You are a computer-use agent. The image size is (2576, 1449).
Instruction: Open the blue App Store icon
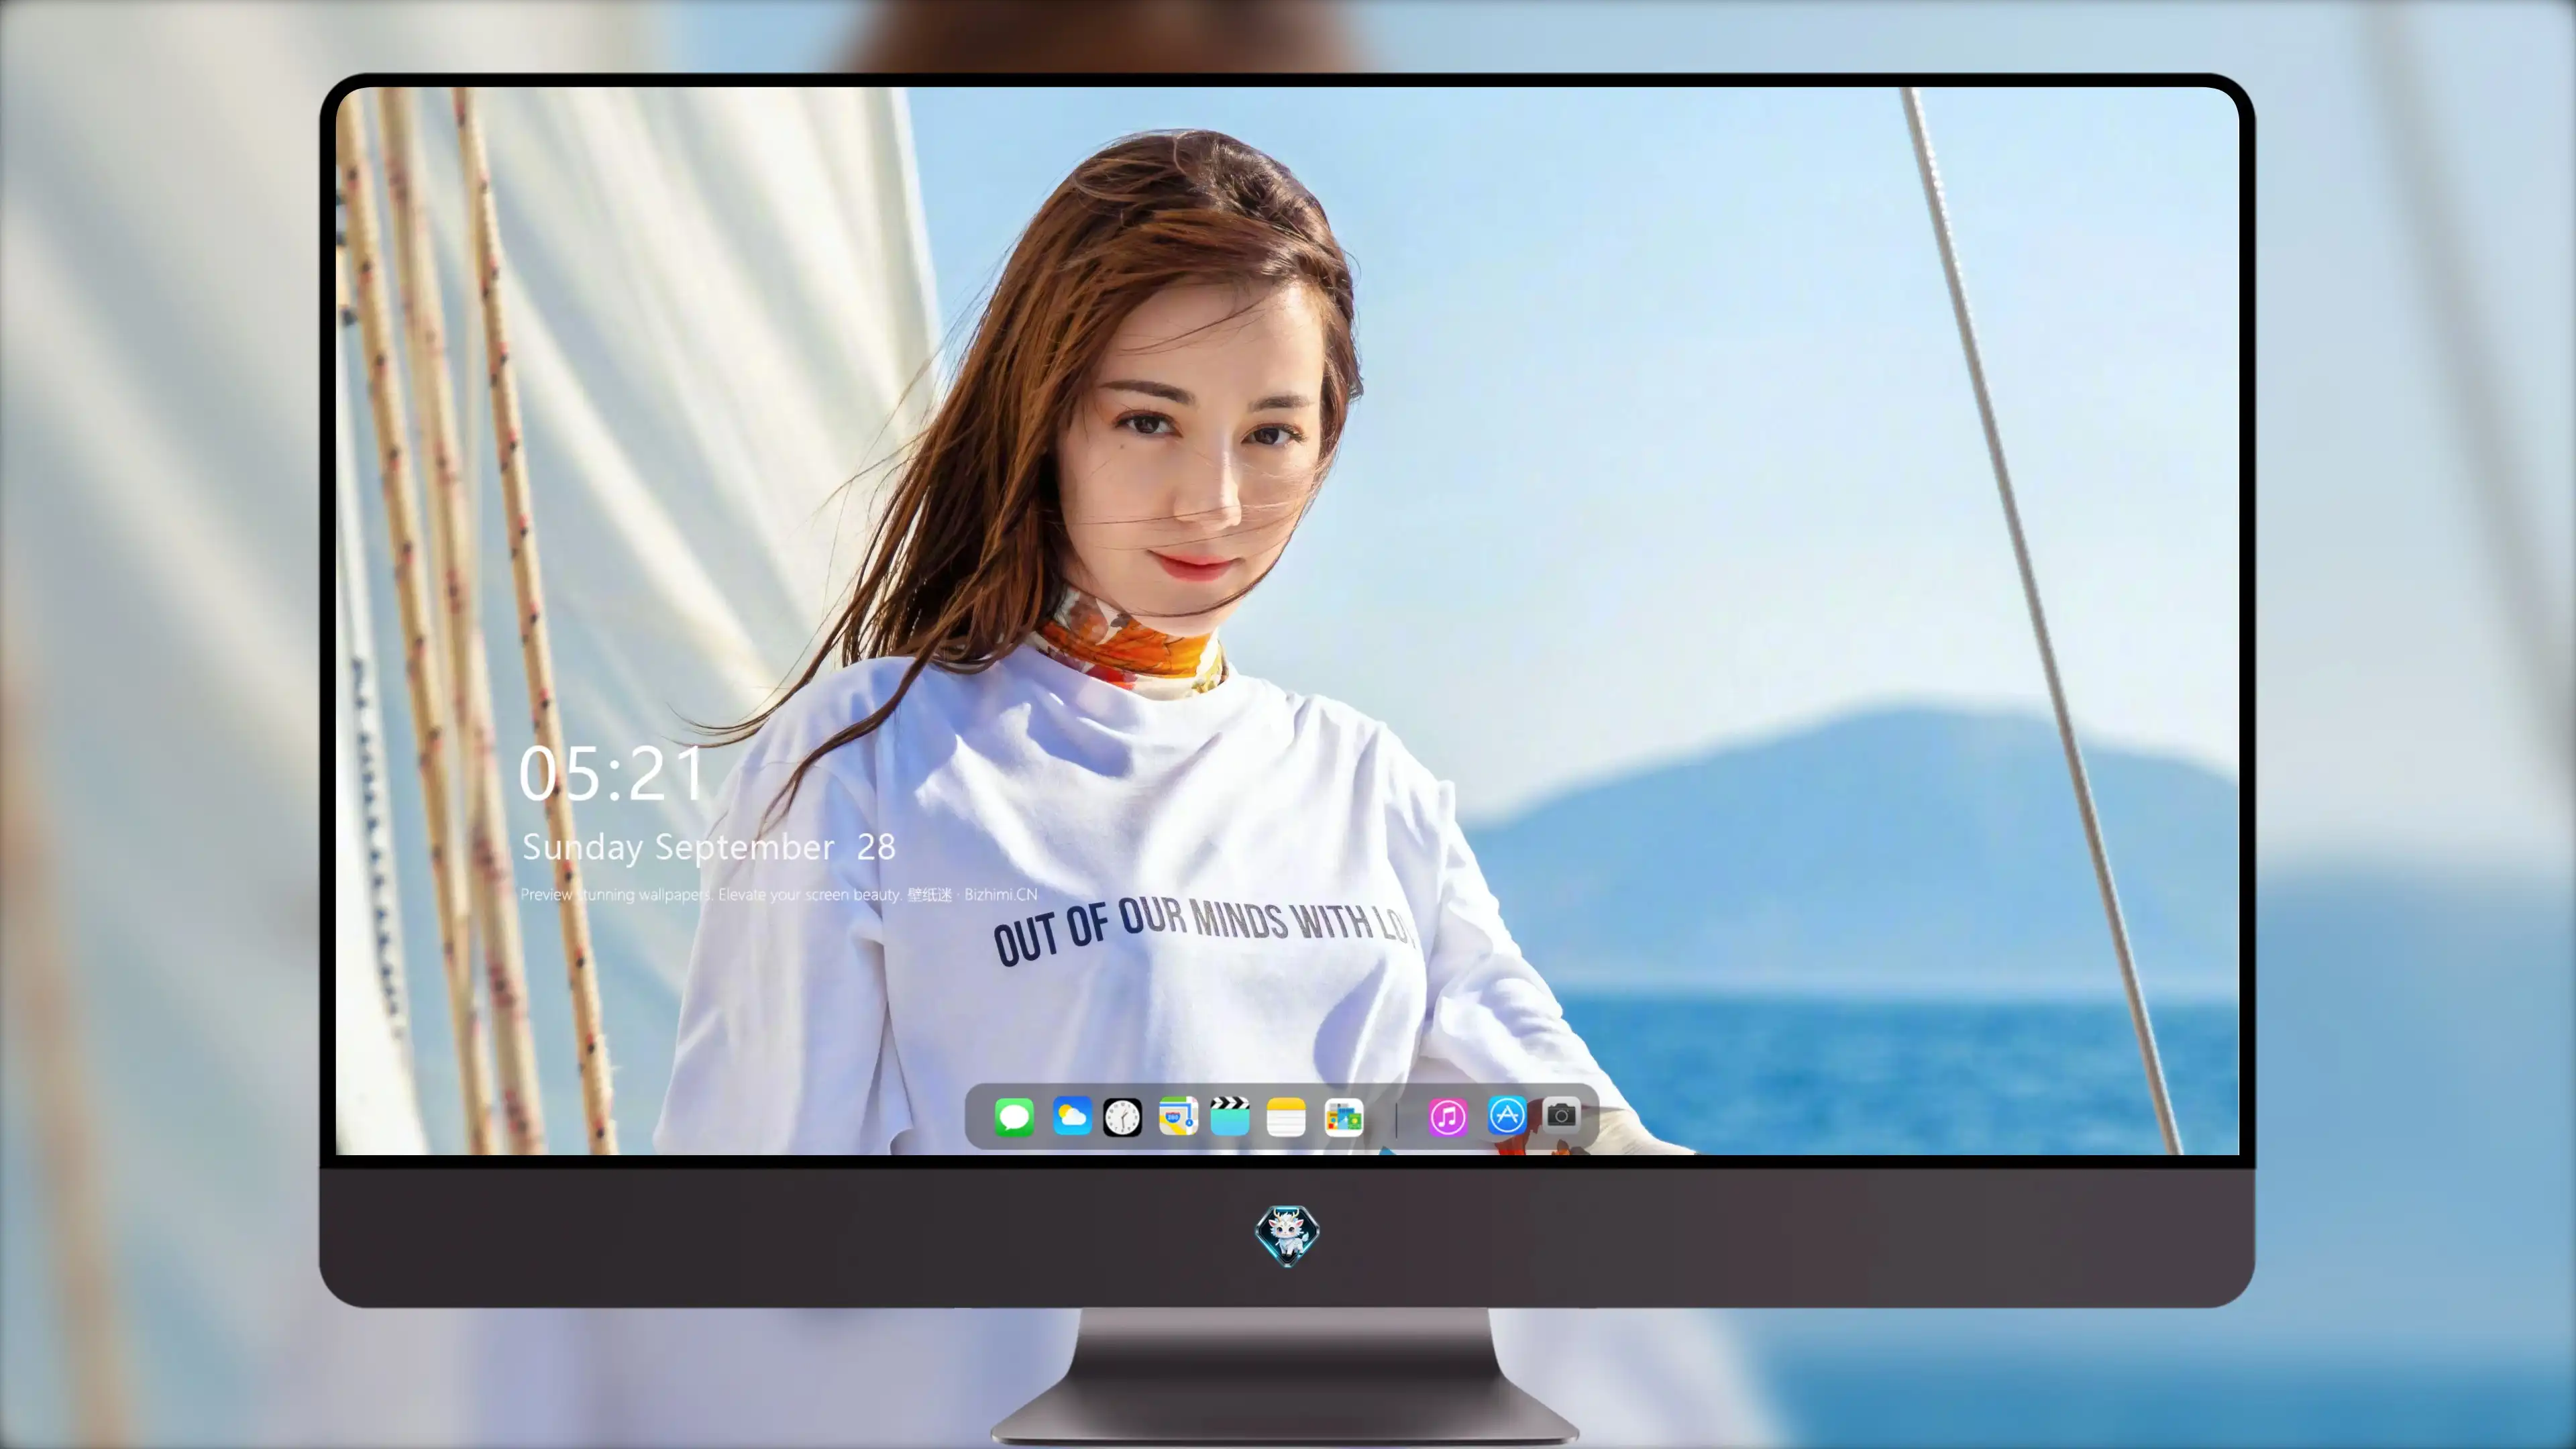pyautogui.click(x=1506, y=1115)
